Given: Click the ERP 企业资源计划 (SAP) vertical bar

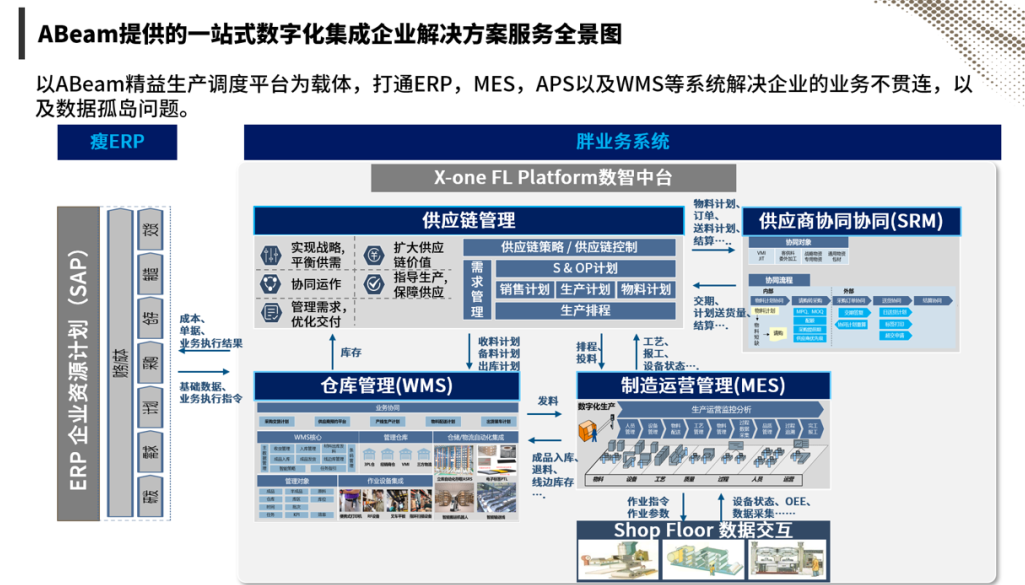Looking at the screenshot, I should (78, 363).
